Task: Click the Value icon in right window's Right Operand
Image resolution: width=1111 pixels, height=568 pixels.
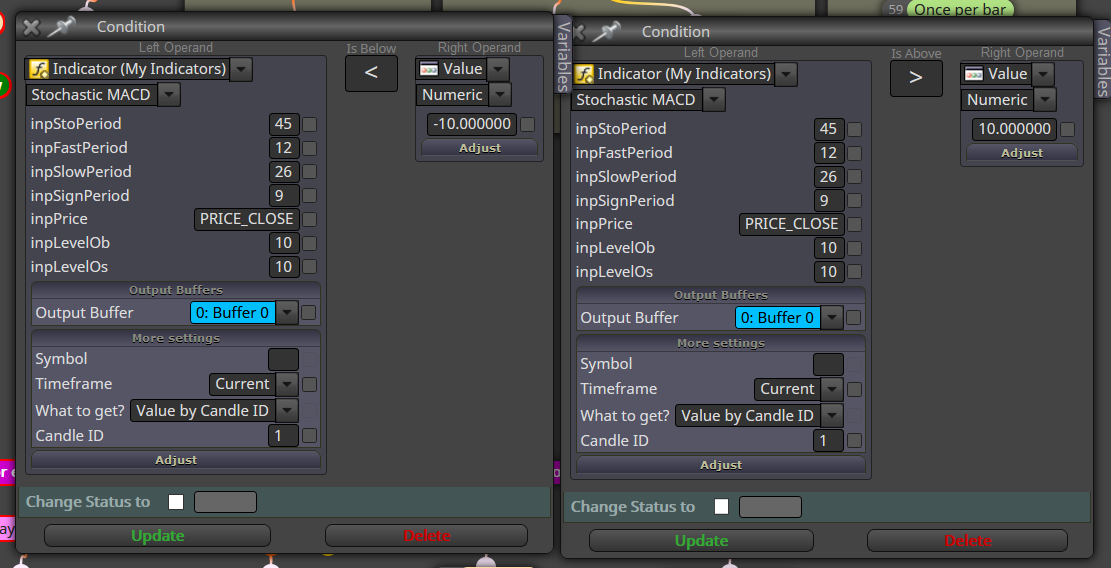Action: pyautogui.click(x=974, y=74)
